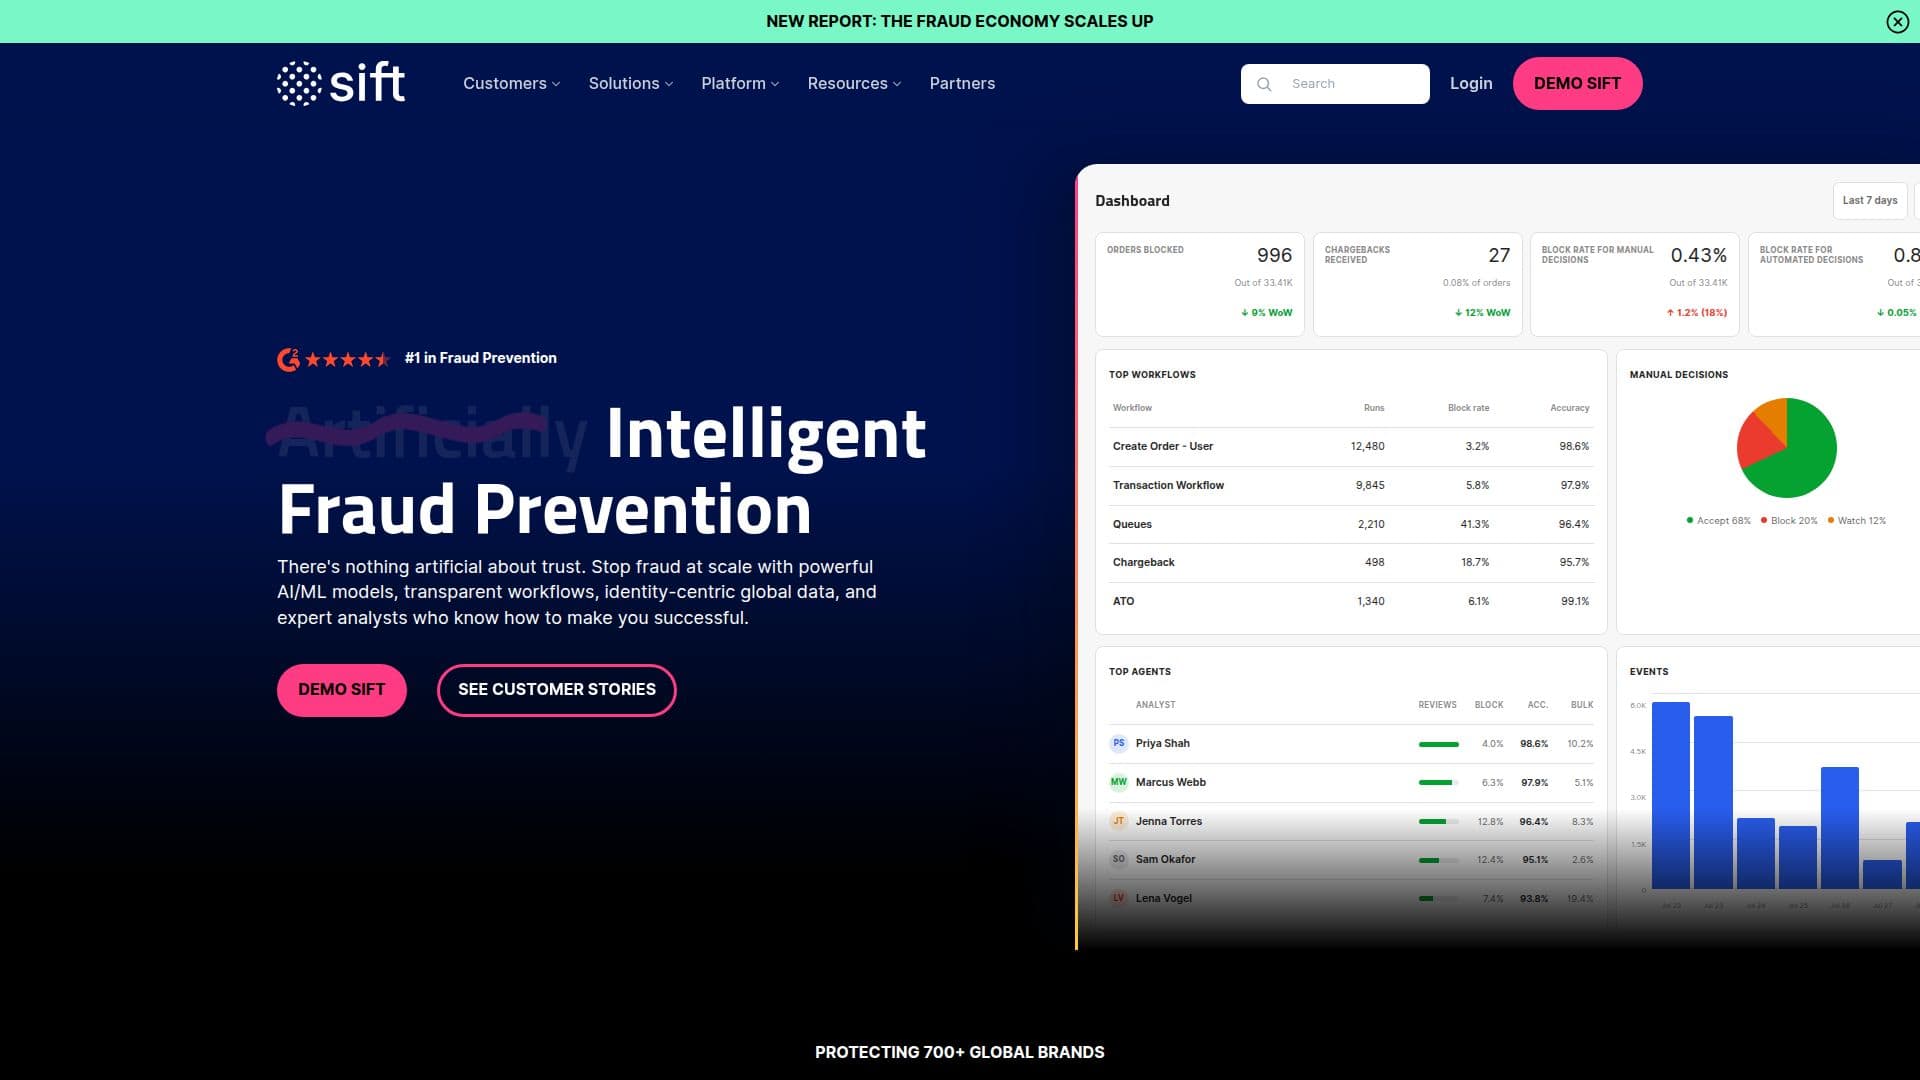Click the Lena Vogel agent row
The height and width of the screenshot is (1080, 1920).
tap(1350, 898)
